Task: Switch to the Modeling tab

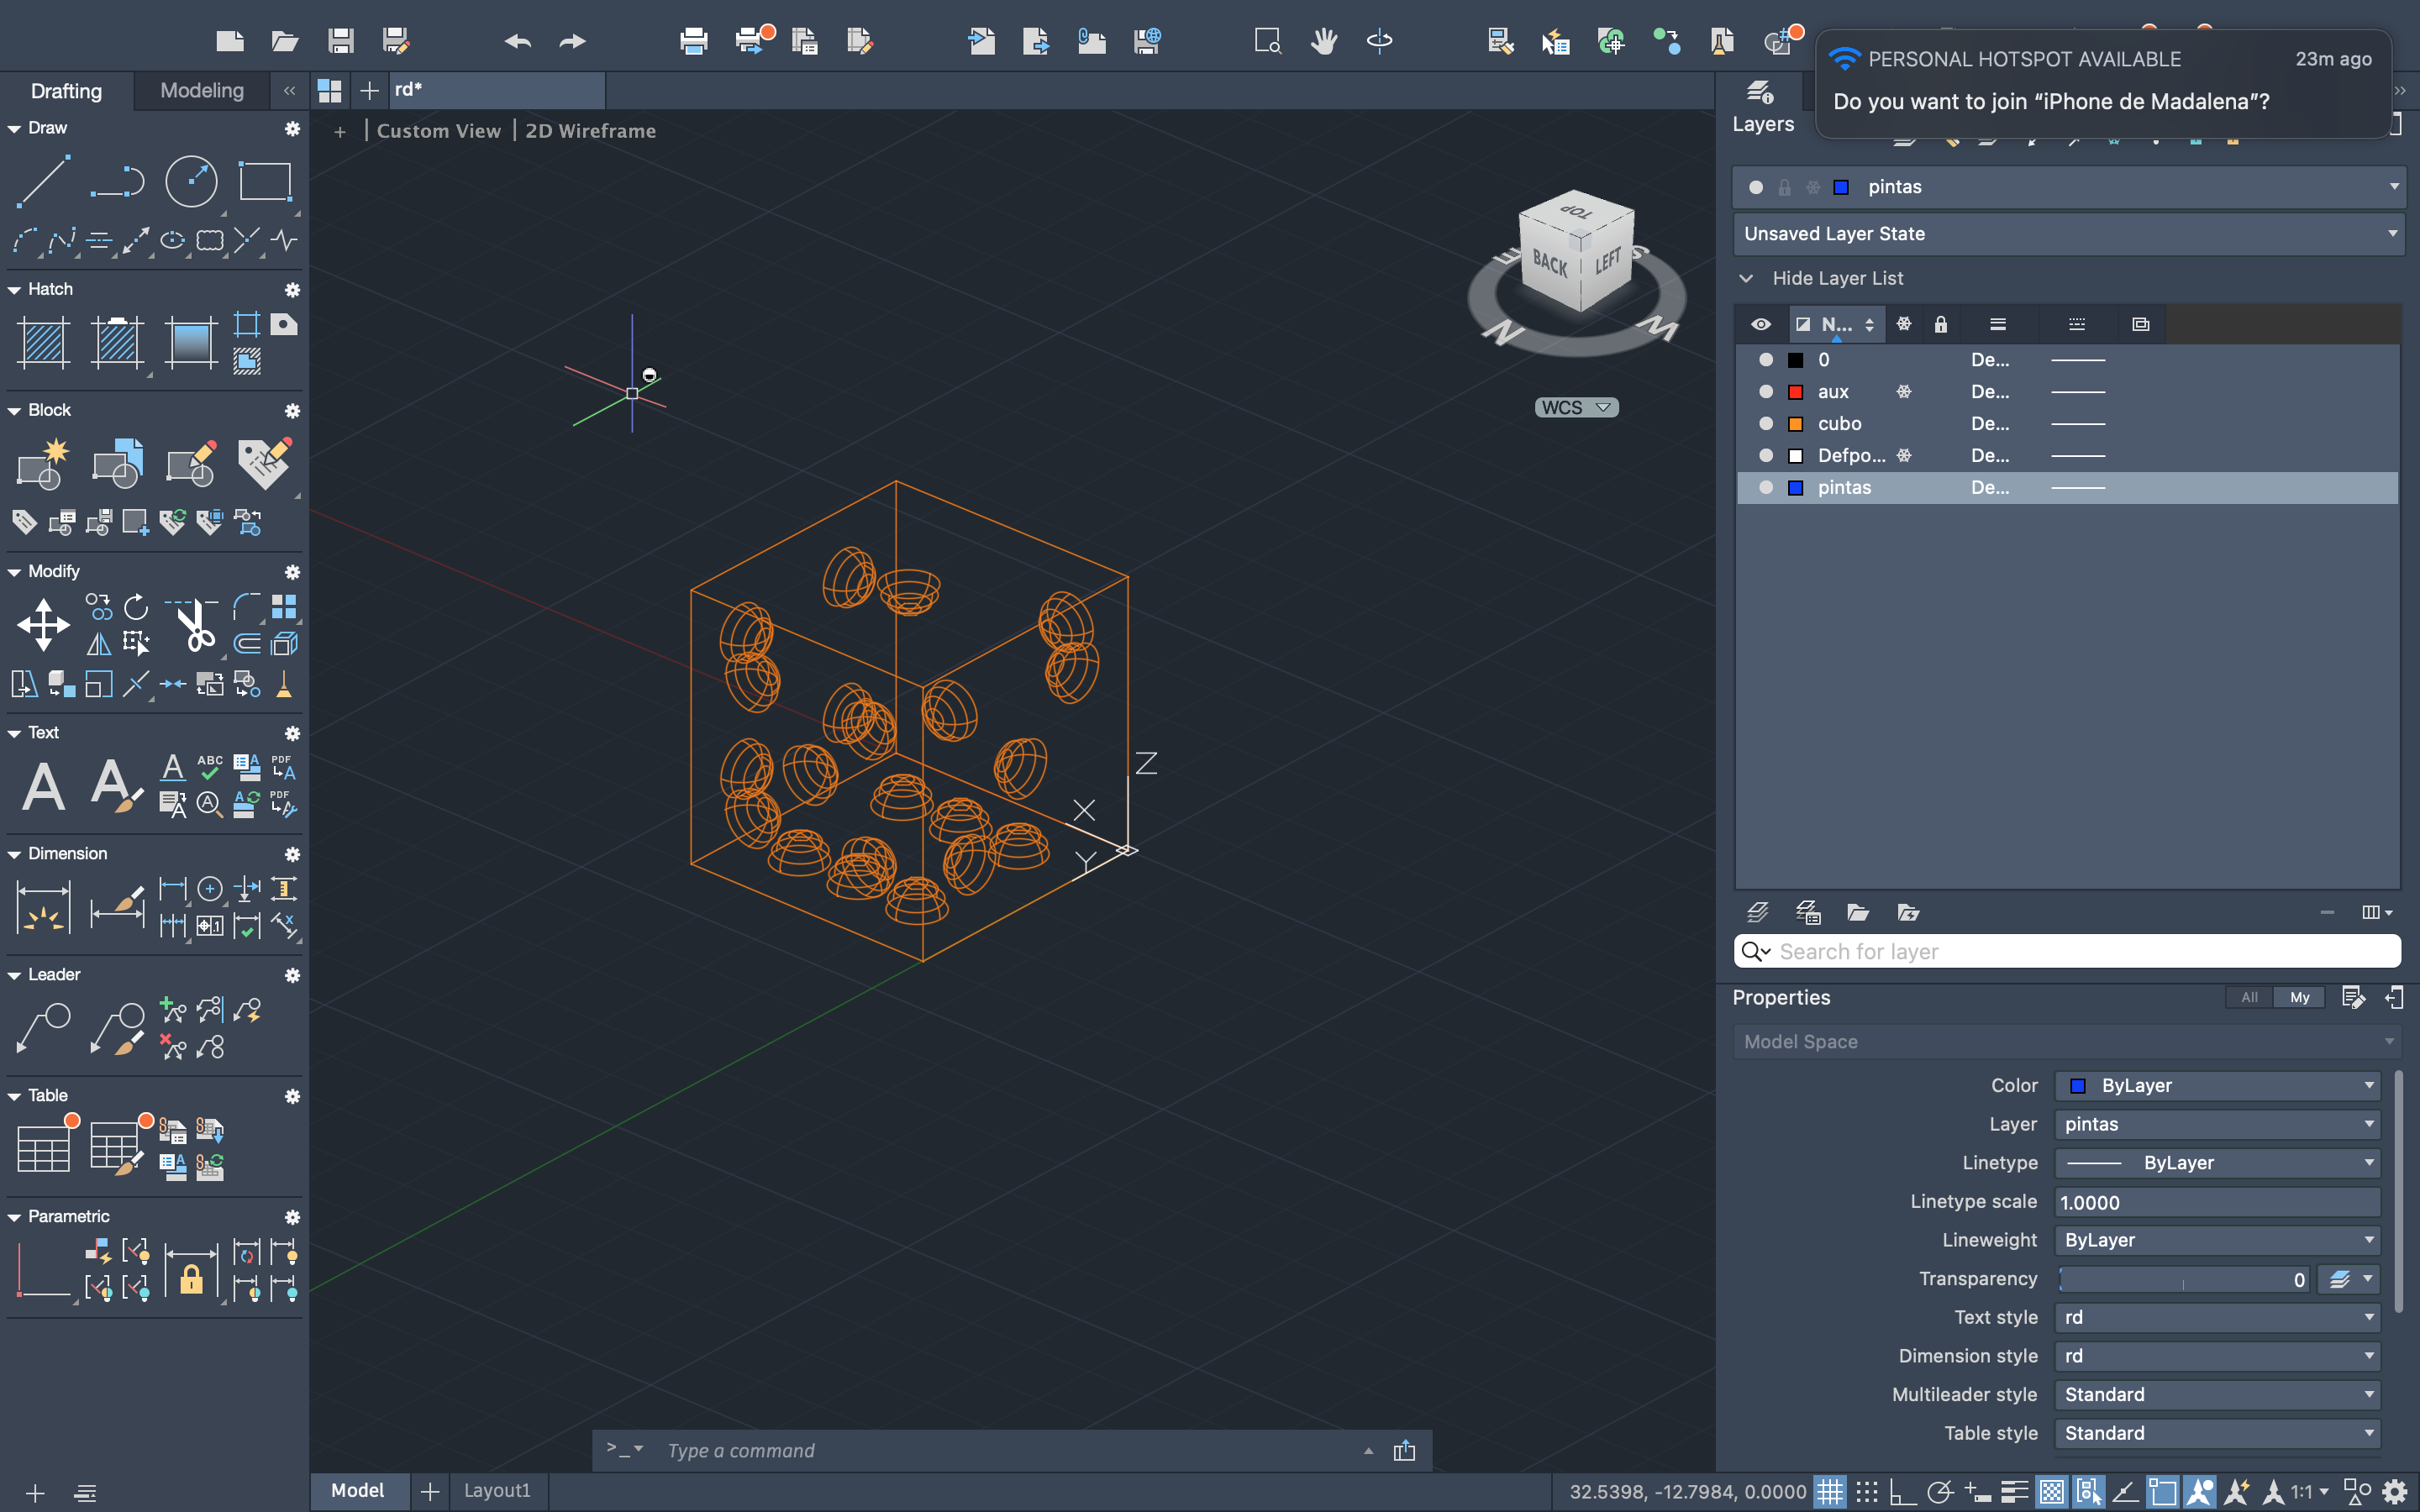Action: (202, 91)
